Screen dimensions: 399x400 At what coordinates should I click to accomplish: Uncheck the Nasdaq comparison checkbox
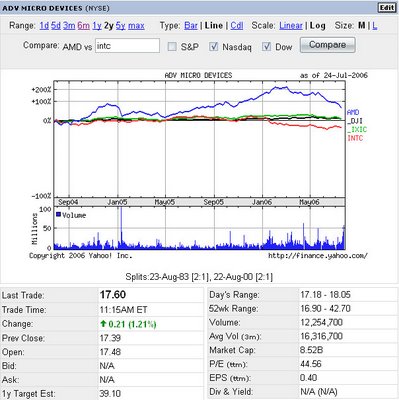coord(213,47)
